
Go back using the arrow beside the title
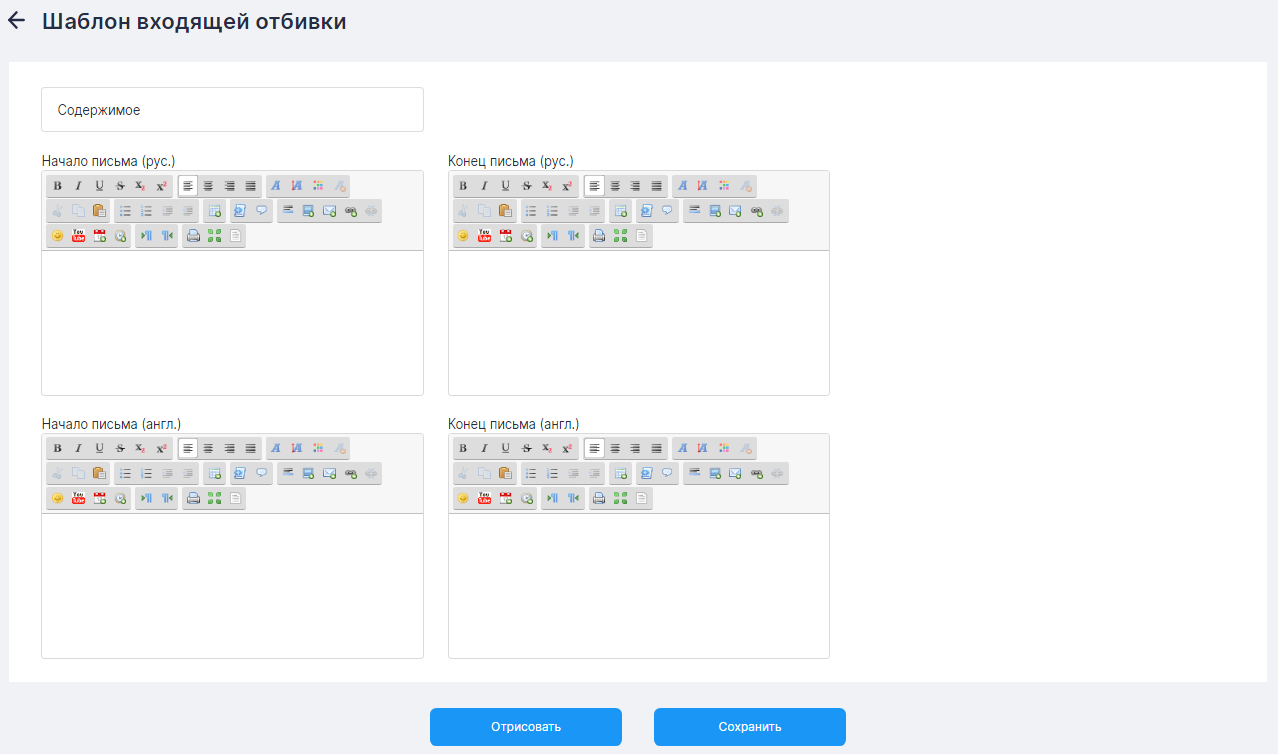[16, 21]
